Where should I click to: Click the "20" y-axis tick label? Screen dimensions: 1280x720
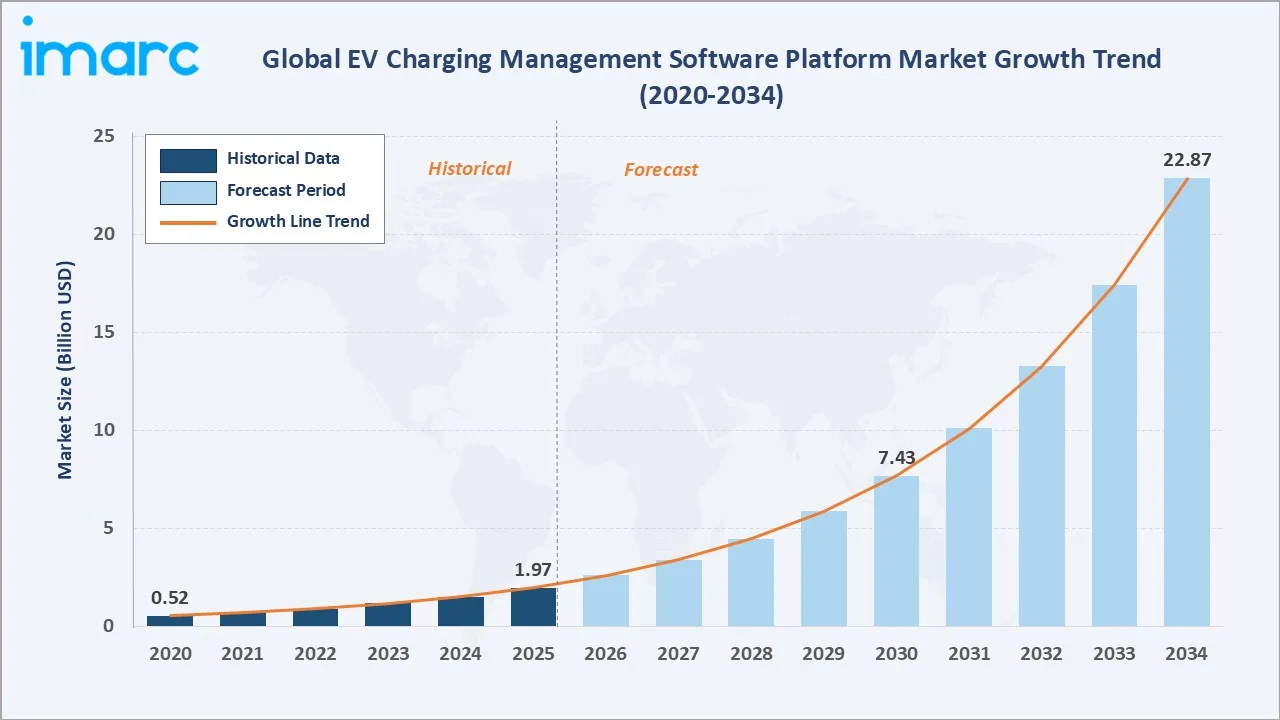click(105, 234)
